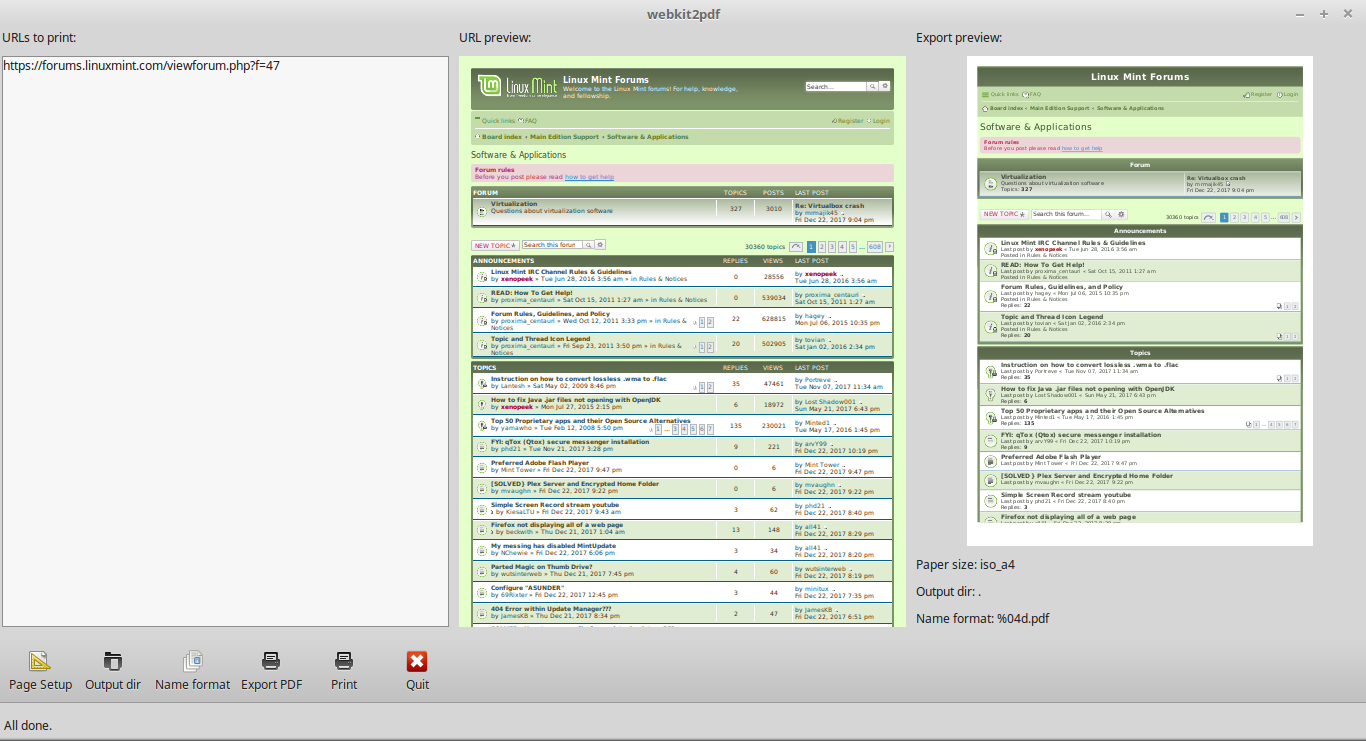The height and width of the screenshot is (741, 1366).
Task: Click the red Quit icon
Action: click(x=417, y=661)
